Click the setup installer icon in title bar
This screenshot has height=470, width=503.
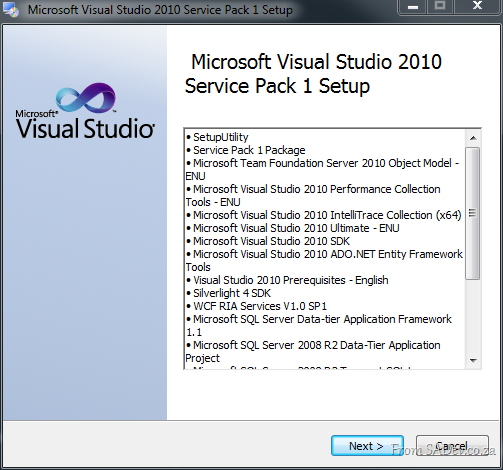click(11, 10)
